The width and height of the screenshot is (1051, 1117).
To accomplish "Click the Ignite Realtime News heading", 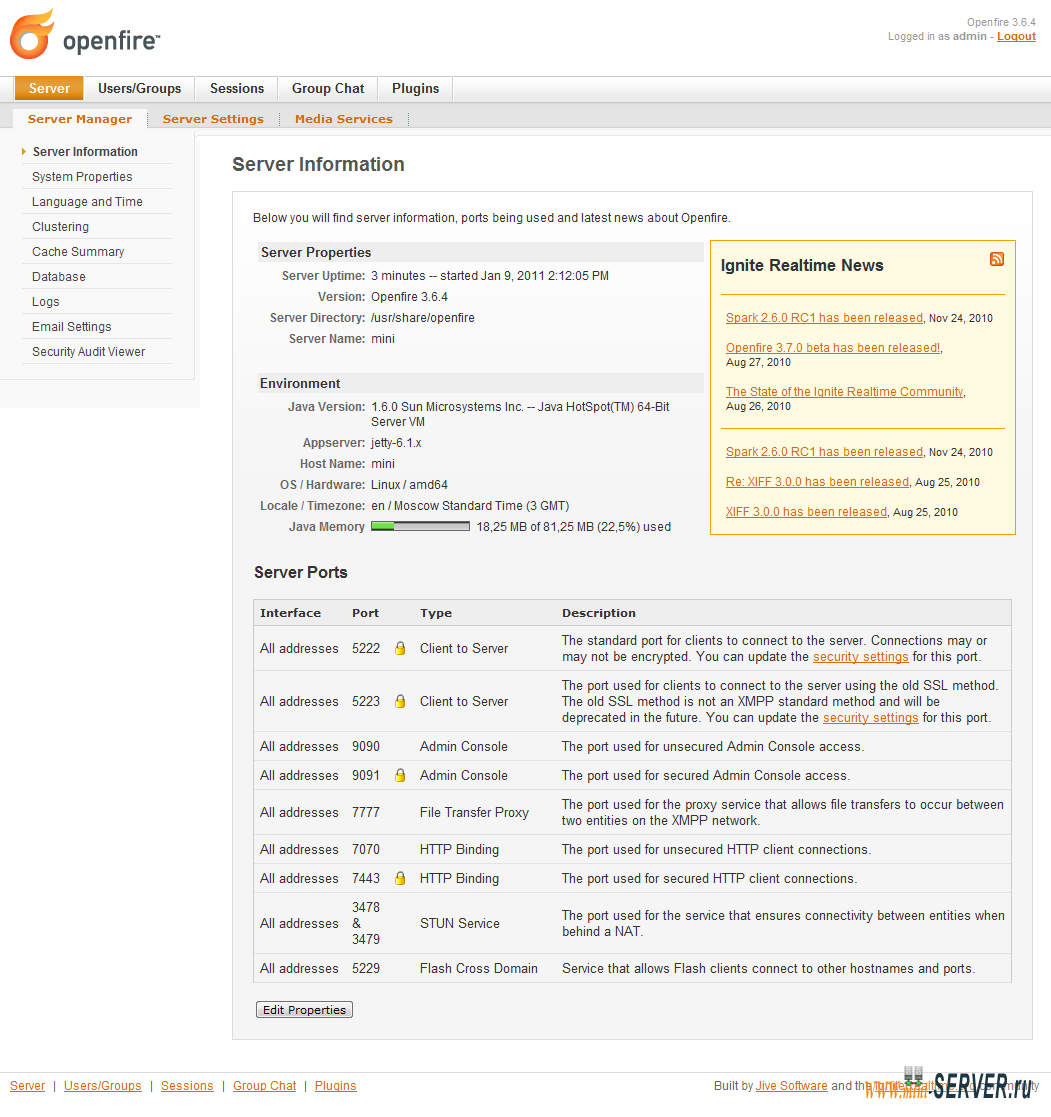I will (802, 266).
